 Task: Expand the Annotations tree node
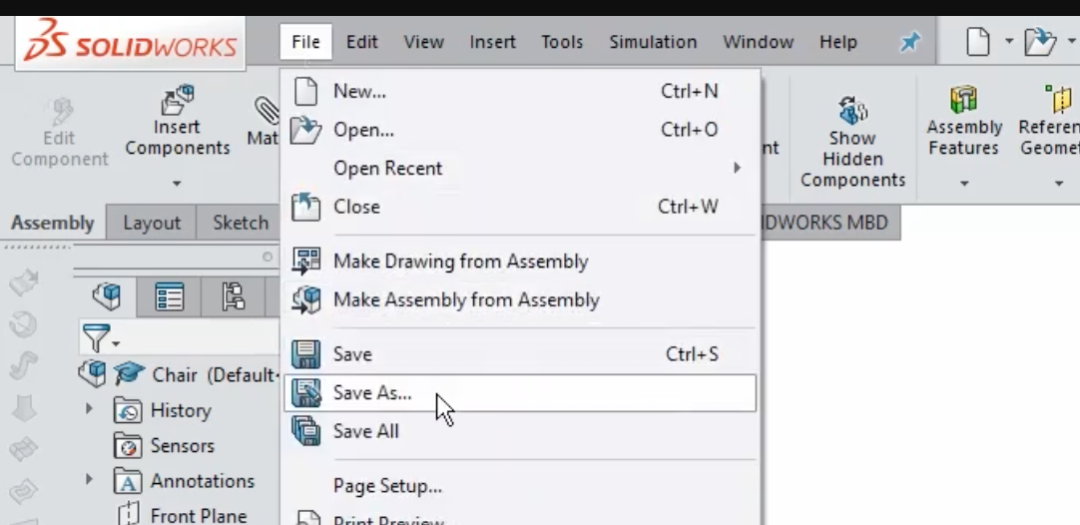(x=89, y=479)
